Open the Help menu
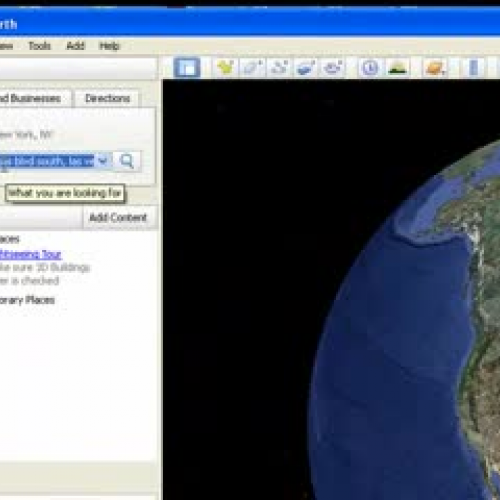Image resolution: width=500 pixels, height=500 pixels. 110,46
